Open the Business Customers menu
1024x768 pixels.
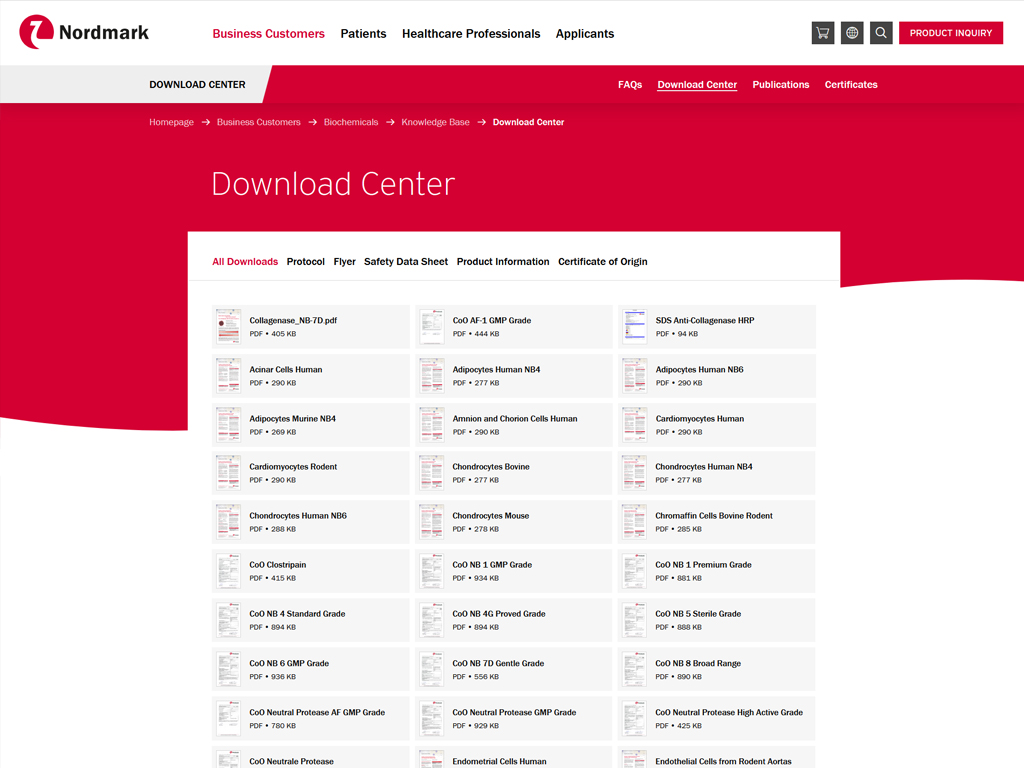pyautogui.click(x=268, y=34)
